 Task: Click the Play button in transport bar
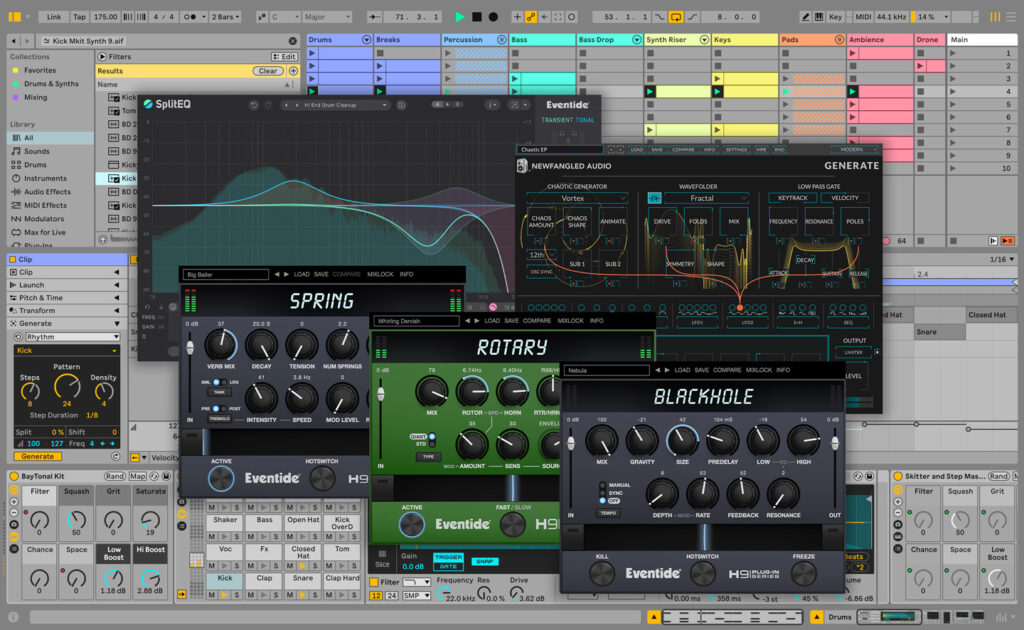[x=459, y=16]
